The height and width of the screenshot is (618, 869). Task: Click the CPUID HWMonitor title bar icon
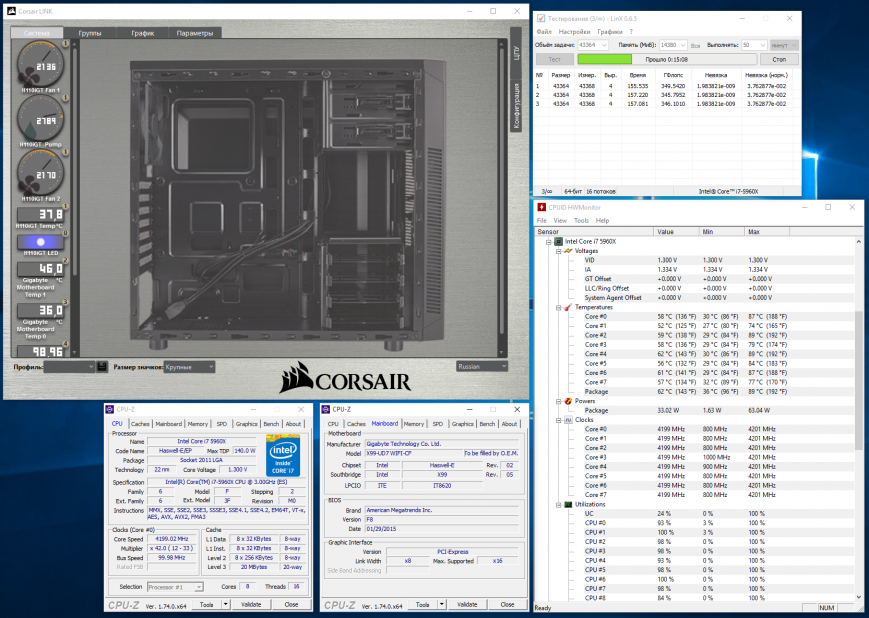point(541,207)
